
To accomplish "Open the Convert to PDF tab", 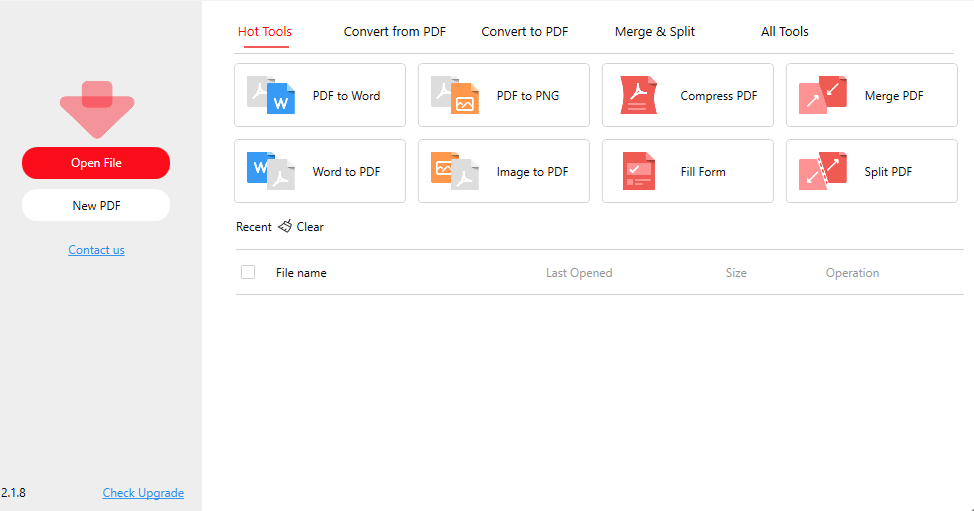I will tap(525, 32).
